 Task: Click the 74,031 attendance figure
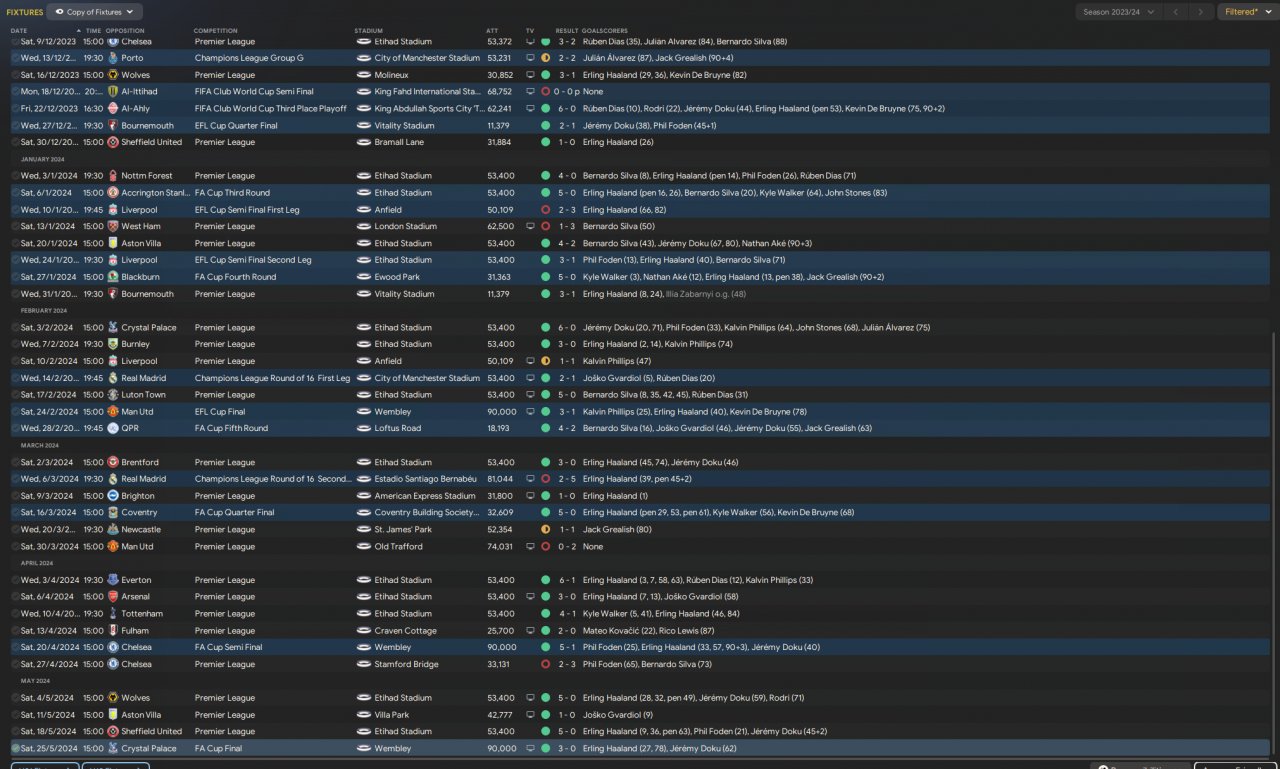click(x=500, y=547)
